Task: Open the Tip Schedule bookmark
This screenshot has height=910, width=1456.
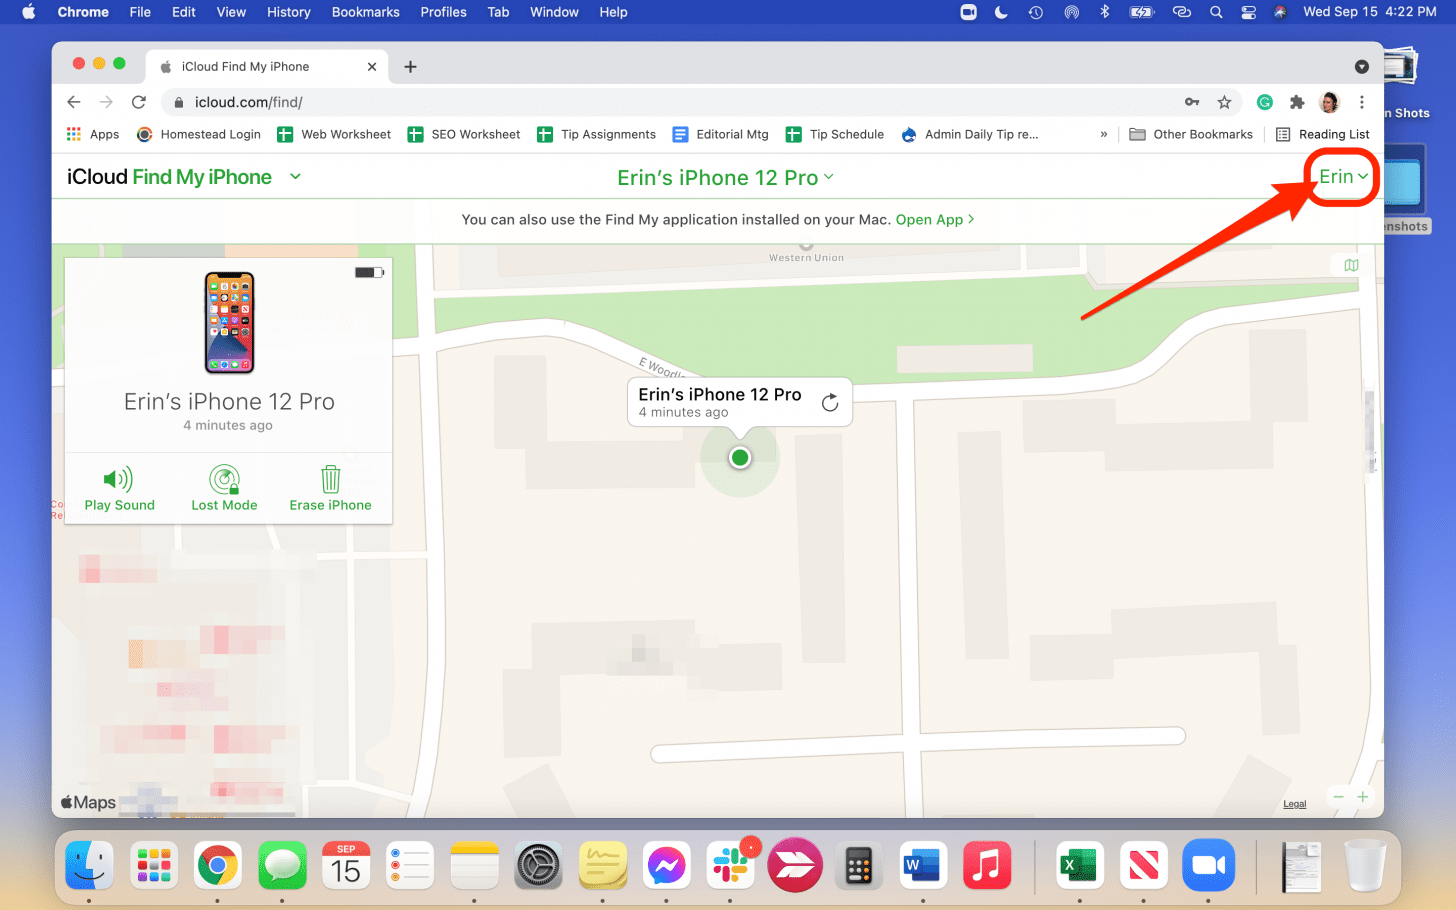Action: pos(835,134)
